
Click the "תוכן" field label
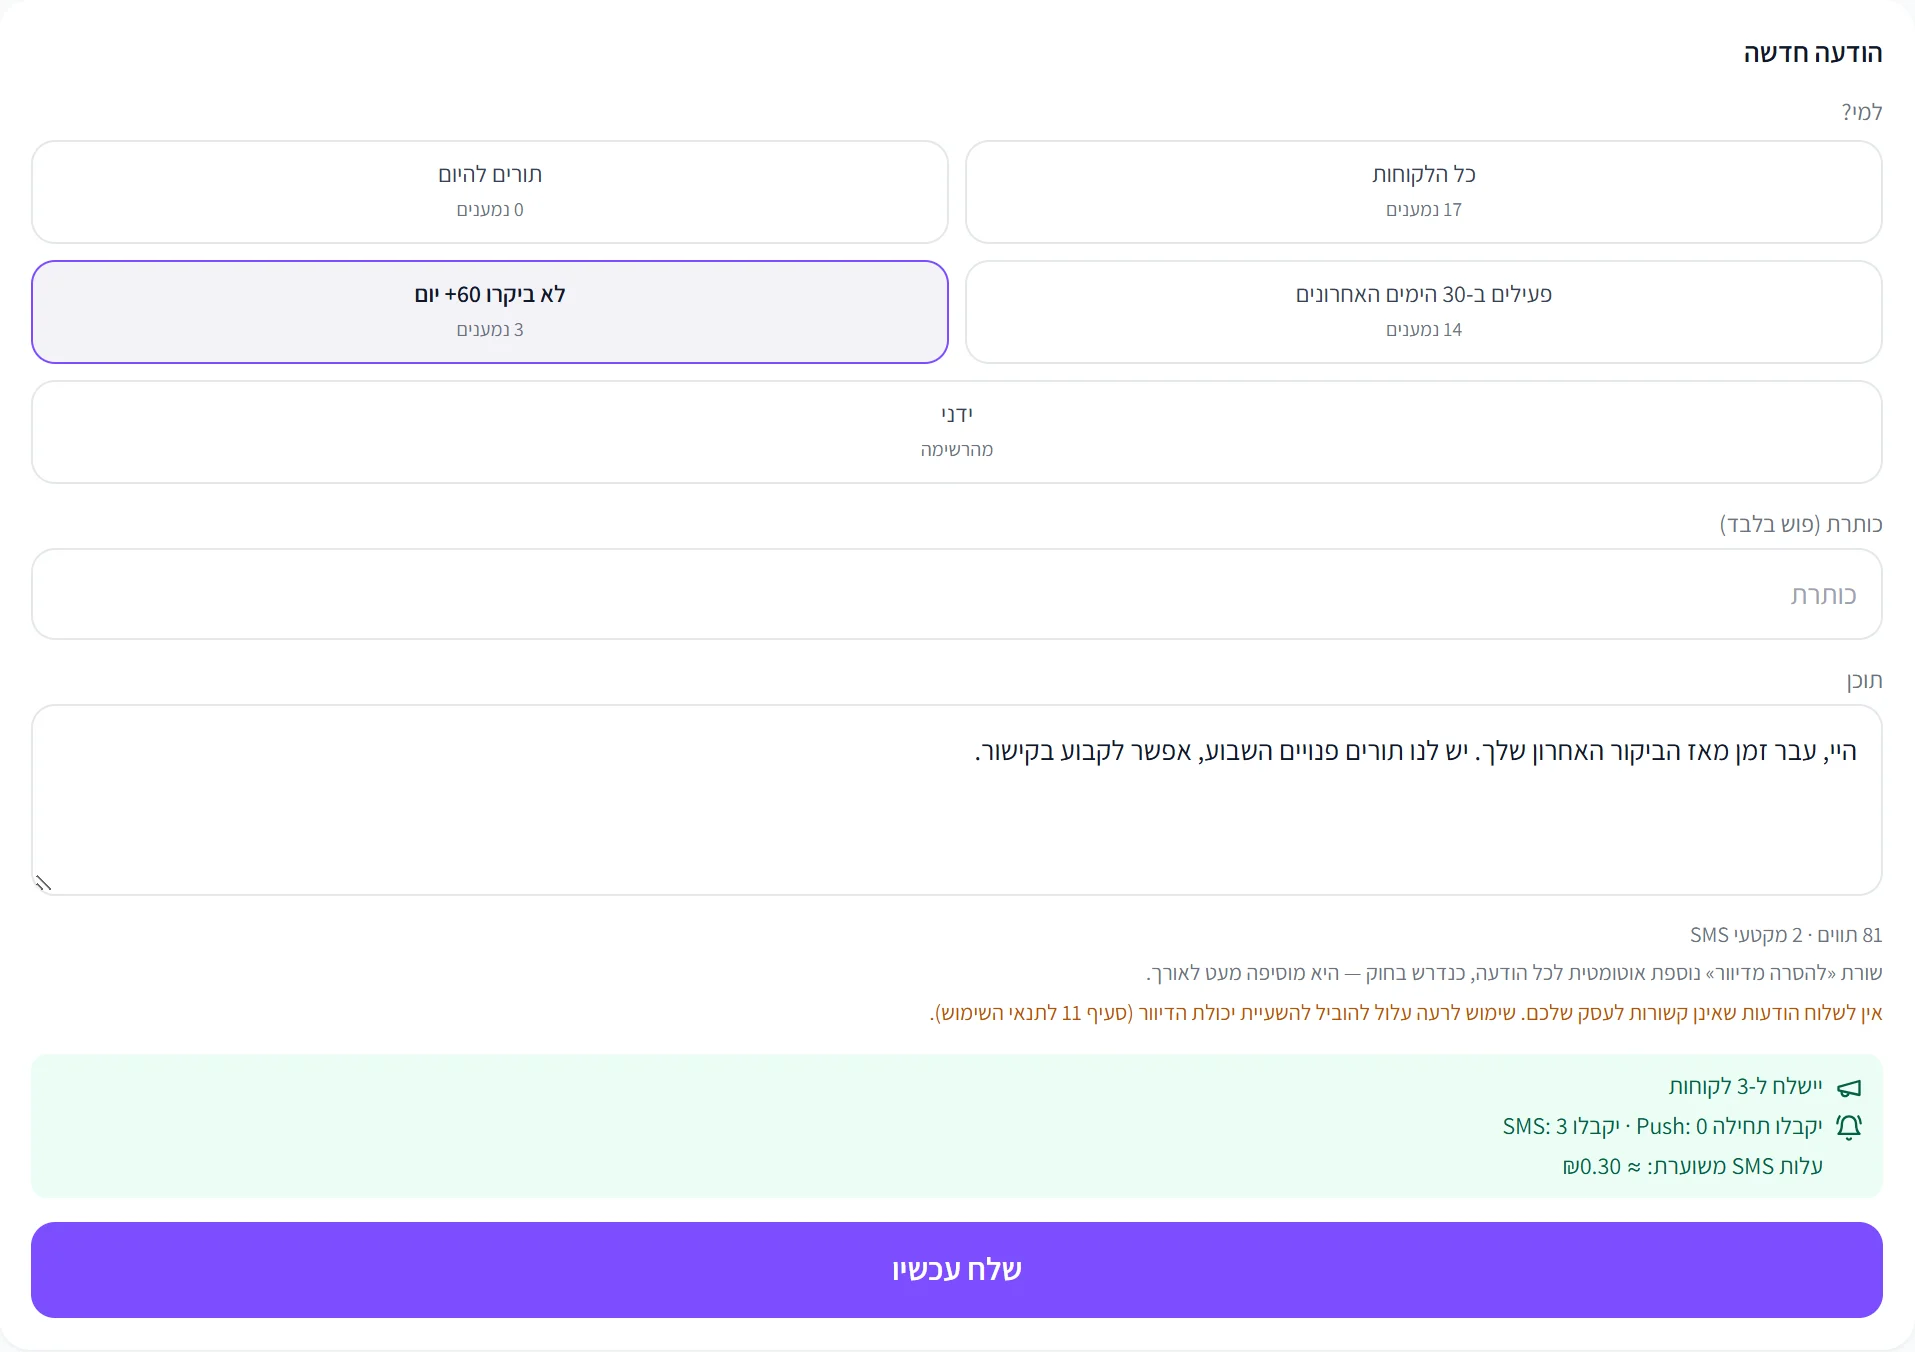click(x=1864, y=680)
